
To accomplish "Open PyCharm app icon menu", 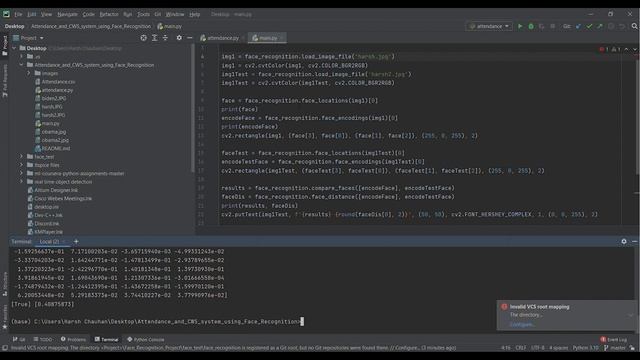I will 6,14.
